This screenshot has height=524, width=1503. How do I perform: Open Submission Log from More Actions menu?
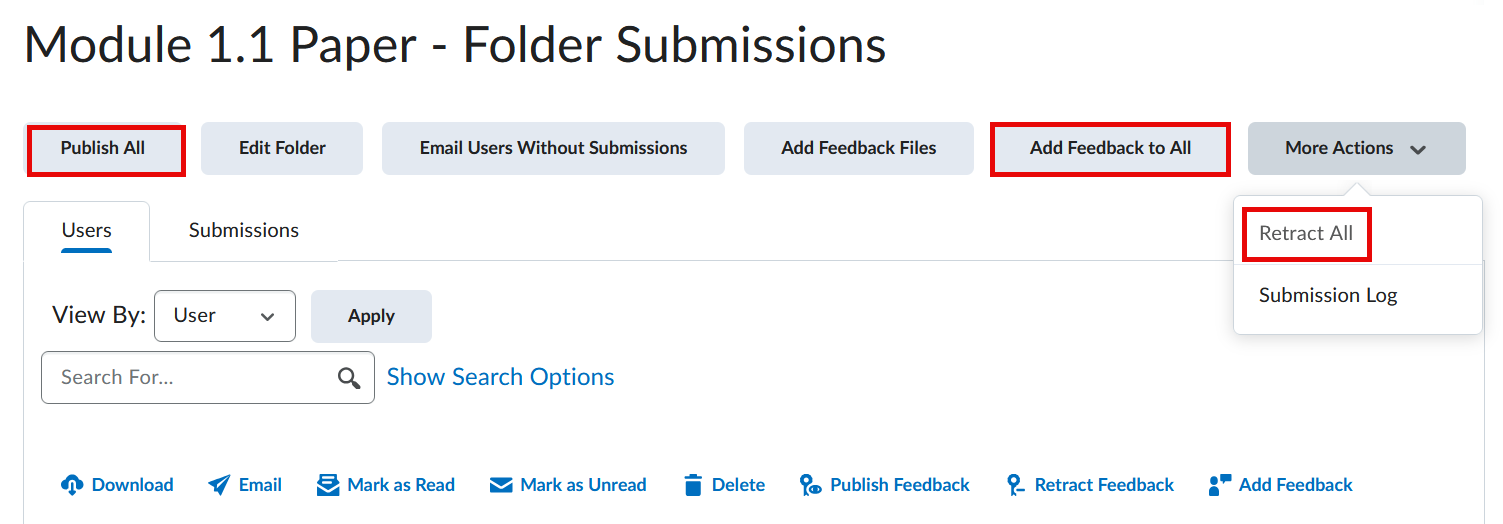click(x=1328, y=296)
